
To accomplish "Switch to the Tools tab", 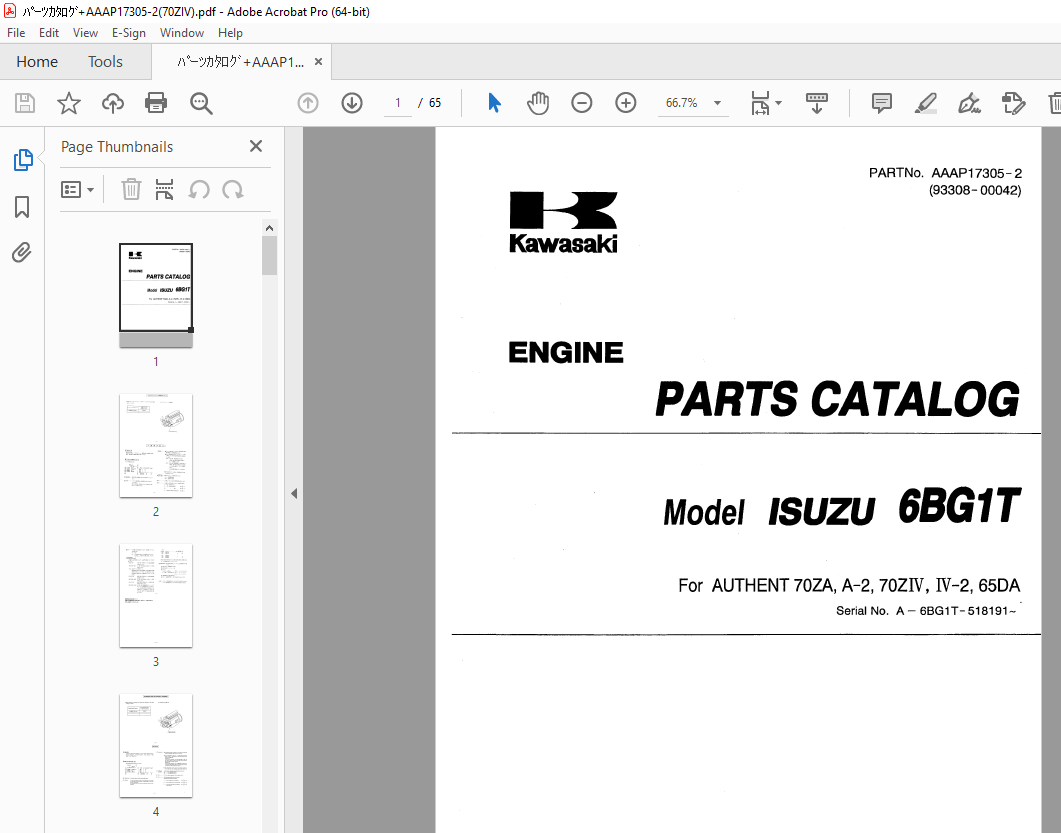I will 105,62.
